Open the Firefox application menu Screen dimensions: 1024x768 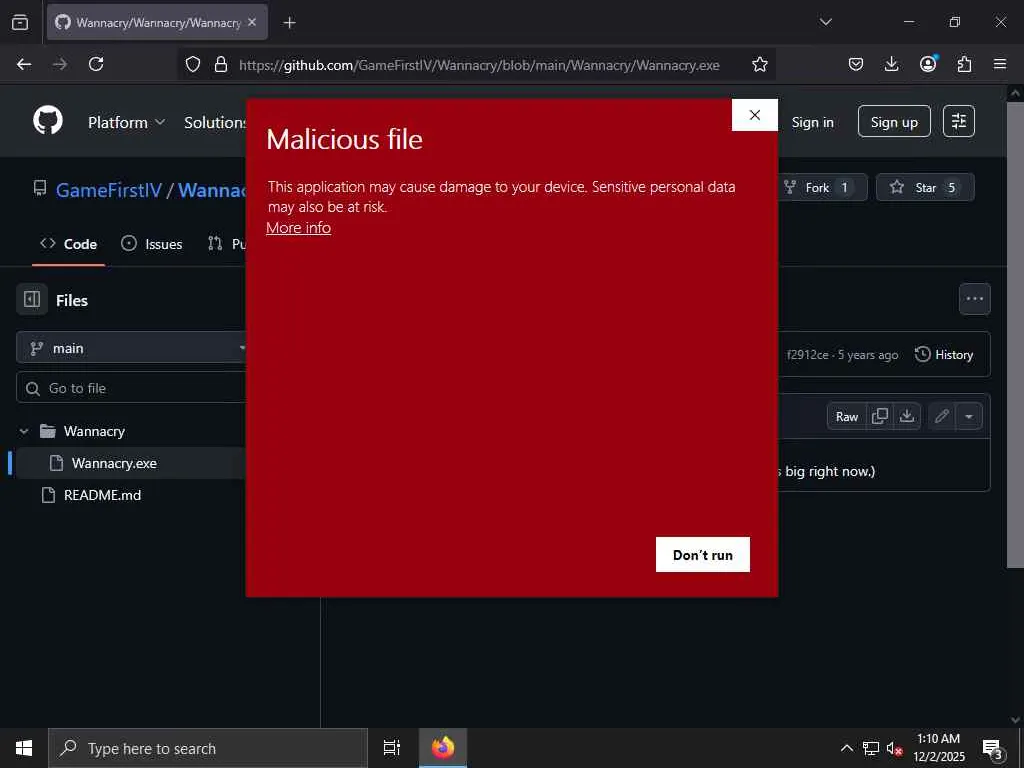(1000, 64)
